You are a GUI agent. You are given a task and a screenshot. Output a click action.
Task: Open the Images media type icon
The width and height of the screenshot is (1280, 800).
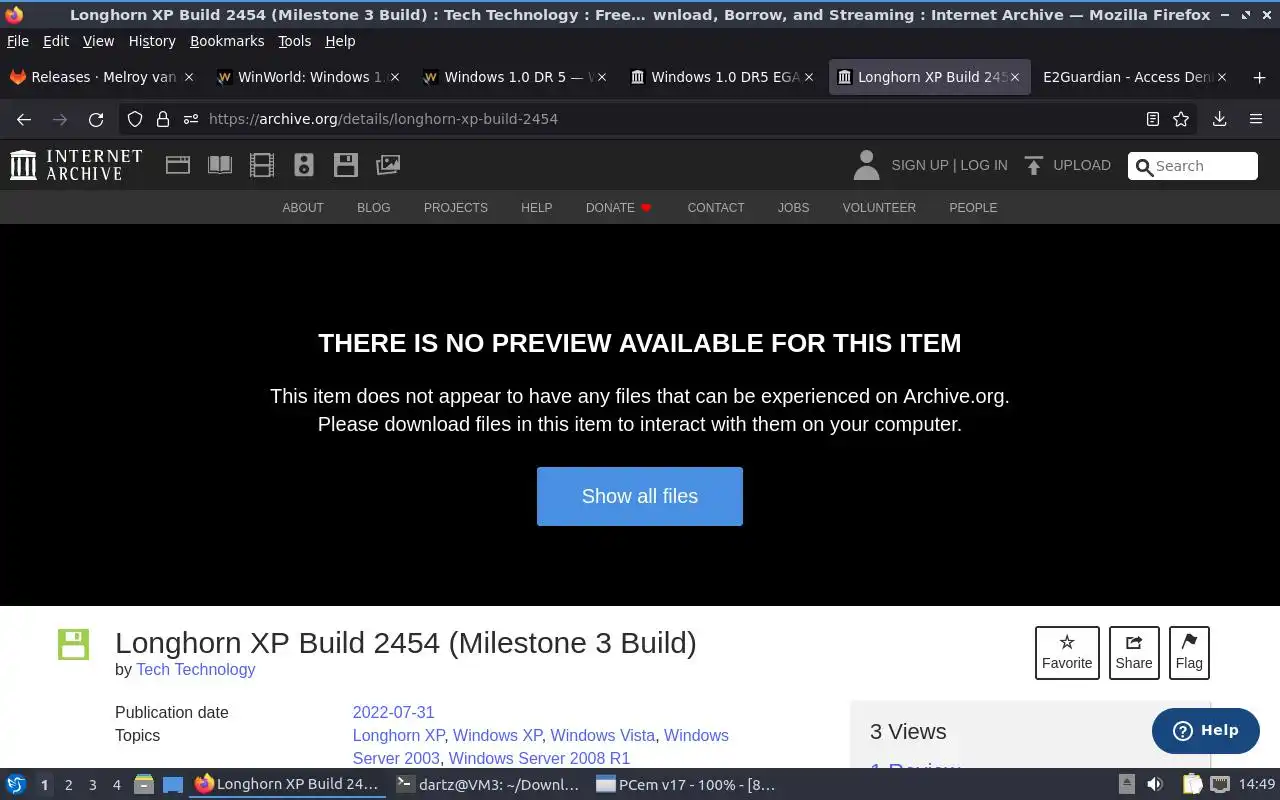388,165
